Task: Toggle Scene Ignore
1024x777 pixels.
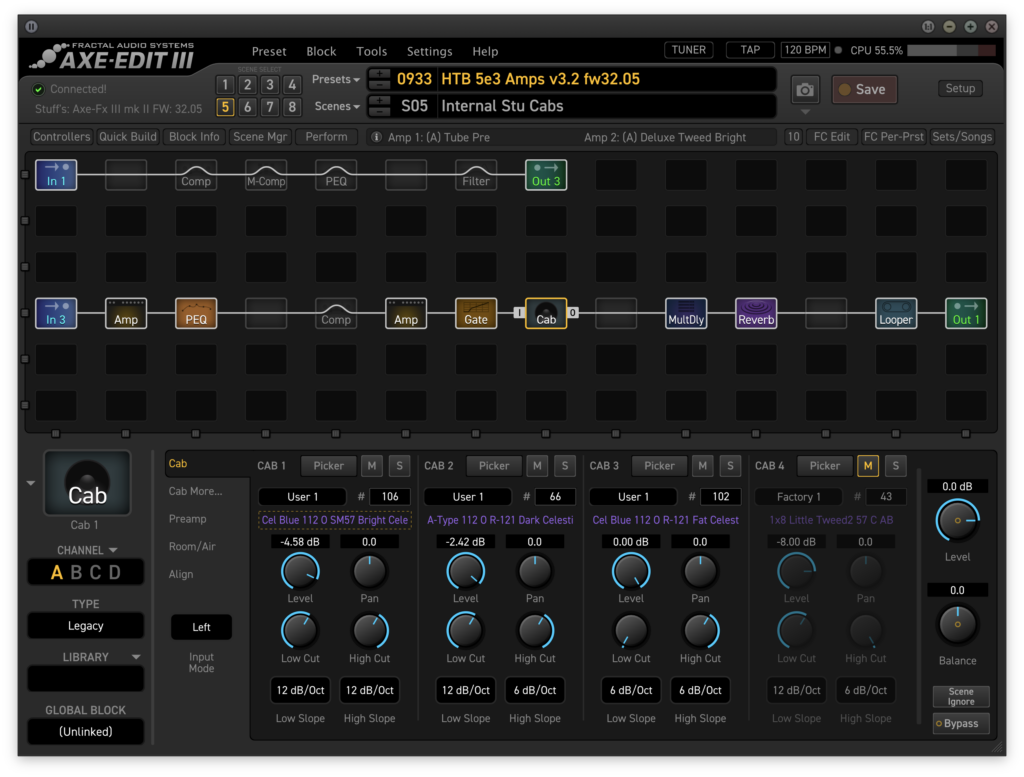Action: 961,697
